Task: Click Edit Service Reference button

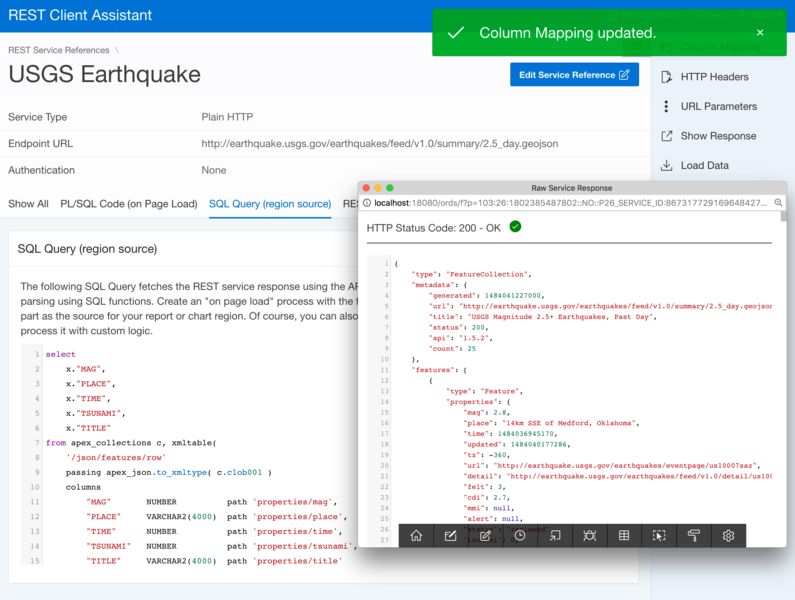Action: (x=574, y=75)
